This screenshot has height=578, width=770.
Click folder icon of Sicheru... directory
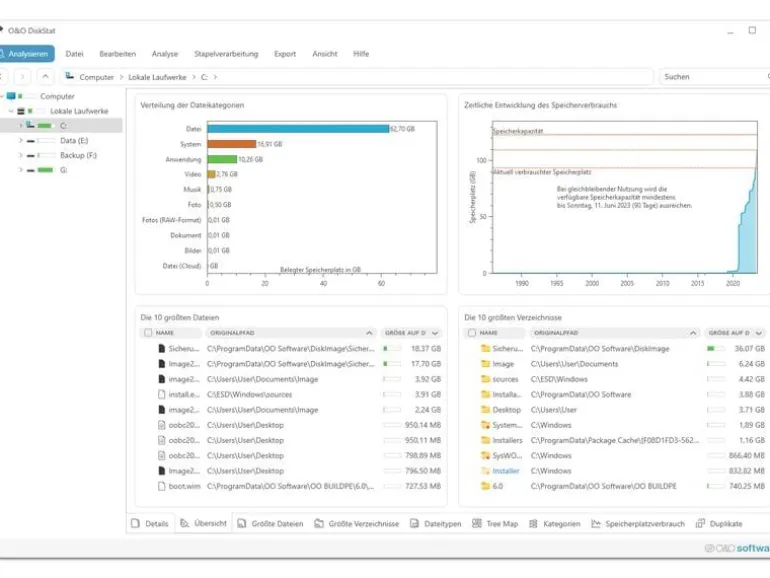click(486, 349)
